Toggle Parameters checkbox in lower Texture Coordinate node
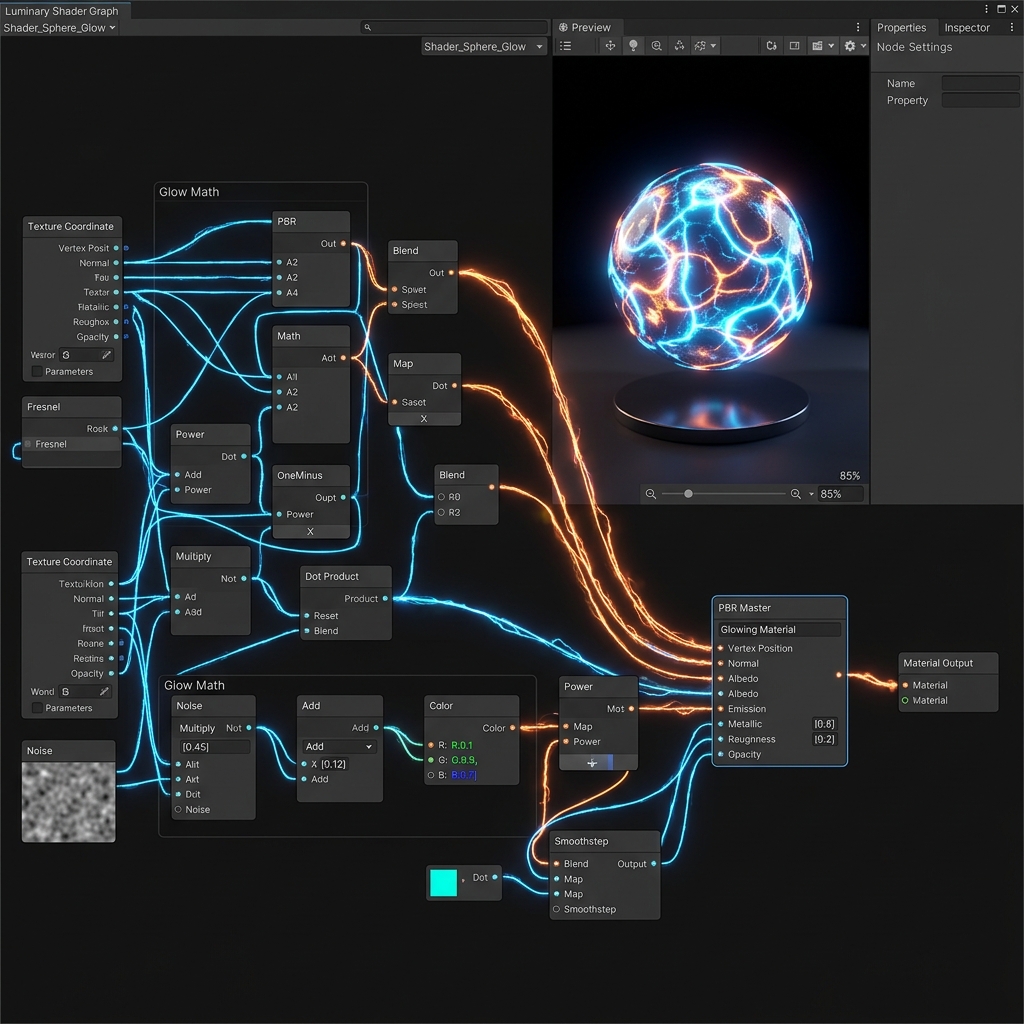 (x=37, y=707)
